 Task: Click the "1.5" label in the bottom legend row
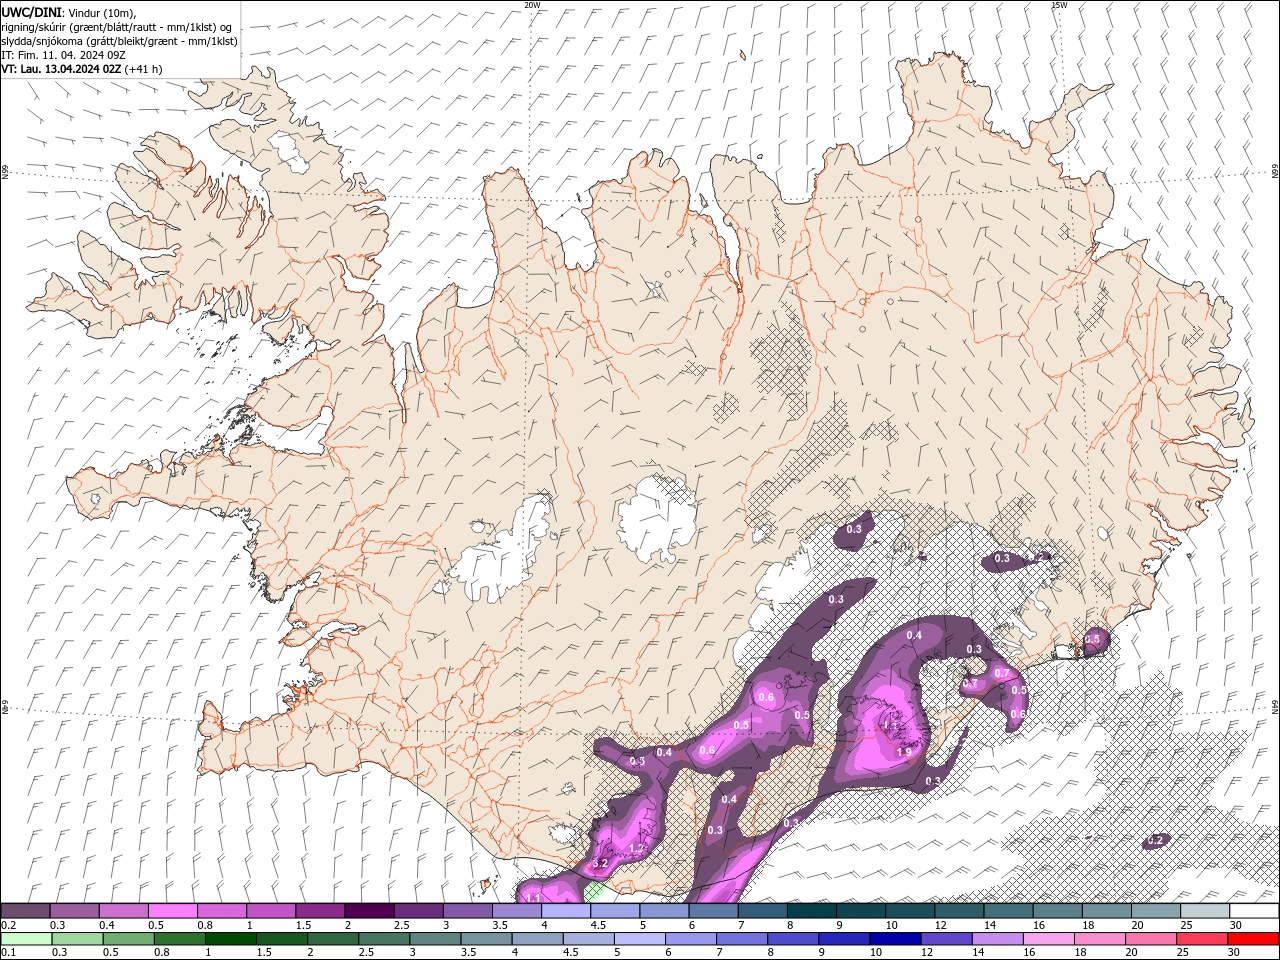pos(264,953)
